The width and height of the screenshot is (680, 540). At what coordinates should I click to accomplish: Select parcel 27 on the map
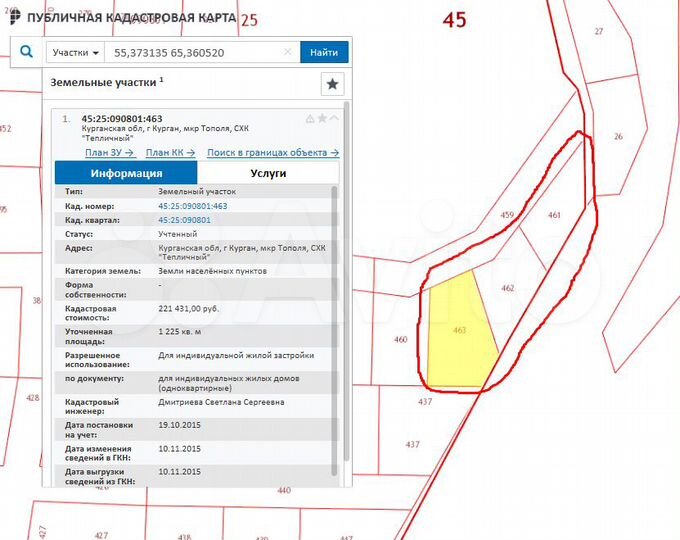tap(599, 31)
